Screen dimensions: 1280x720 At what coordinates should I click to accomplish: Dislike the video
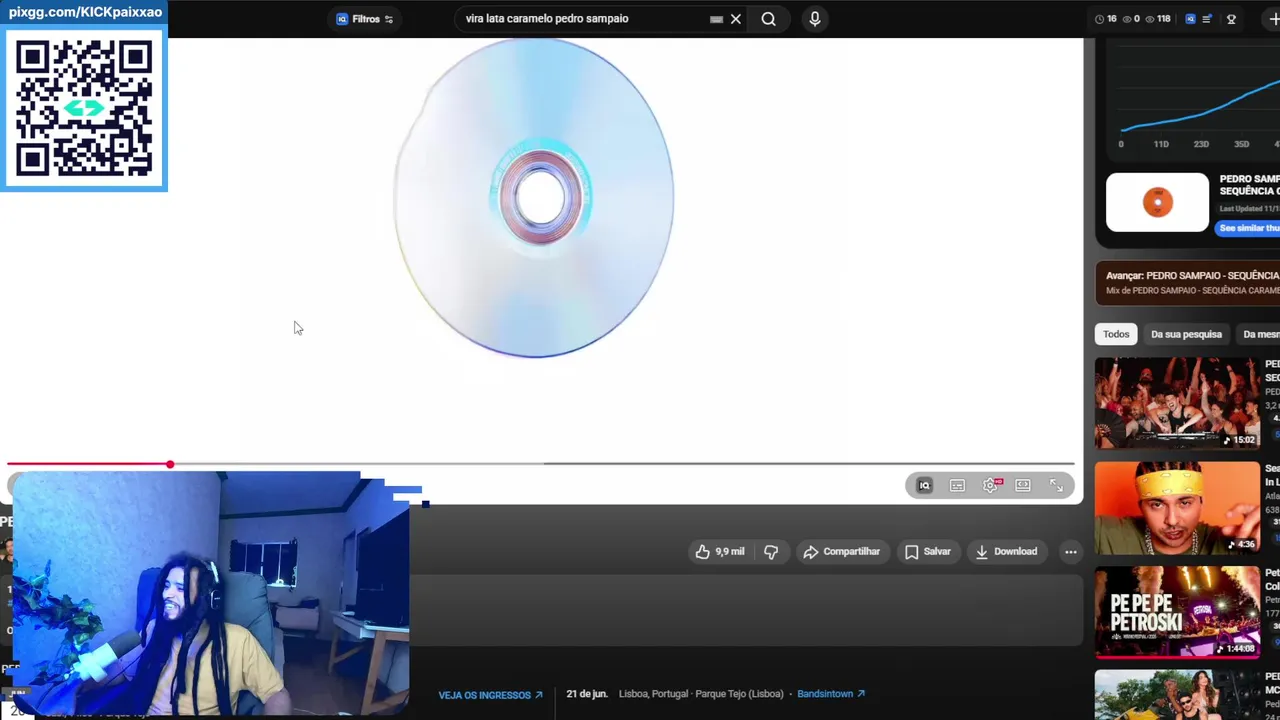771,552
